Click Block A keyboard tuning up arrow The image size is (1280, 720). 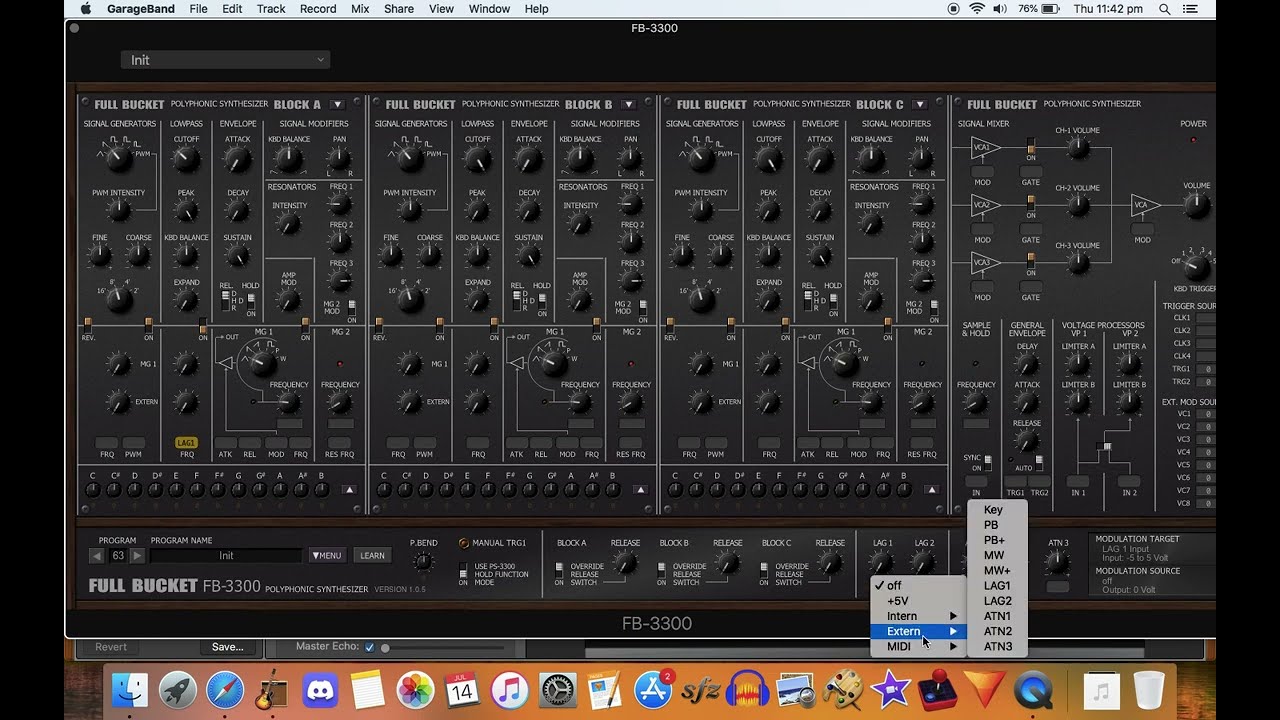pos(349,490)
